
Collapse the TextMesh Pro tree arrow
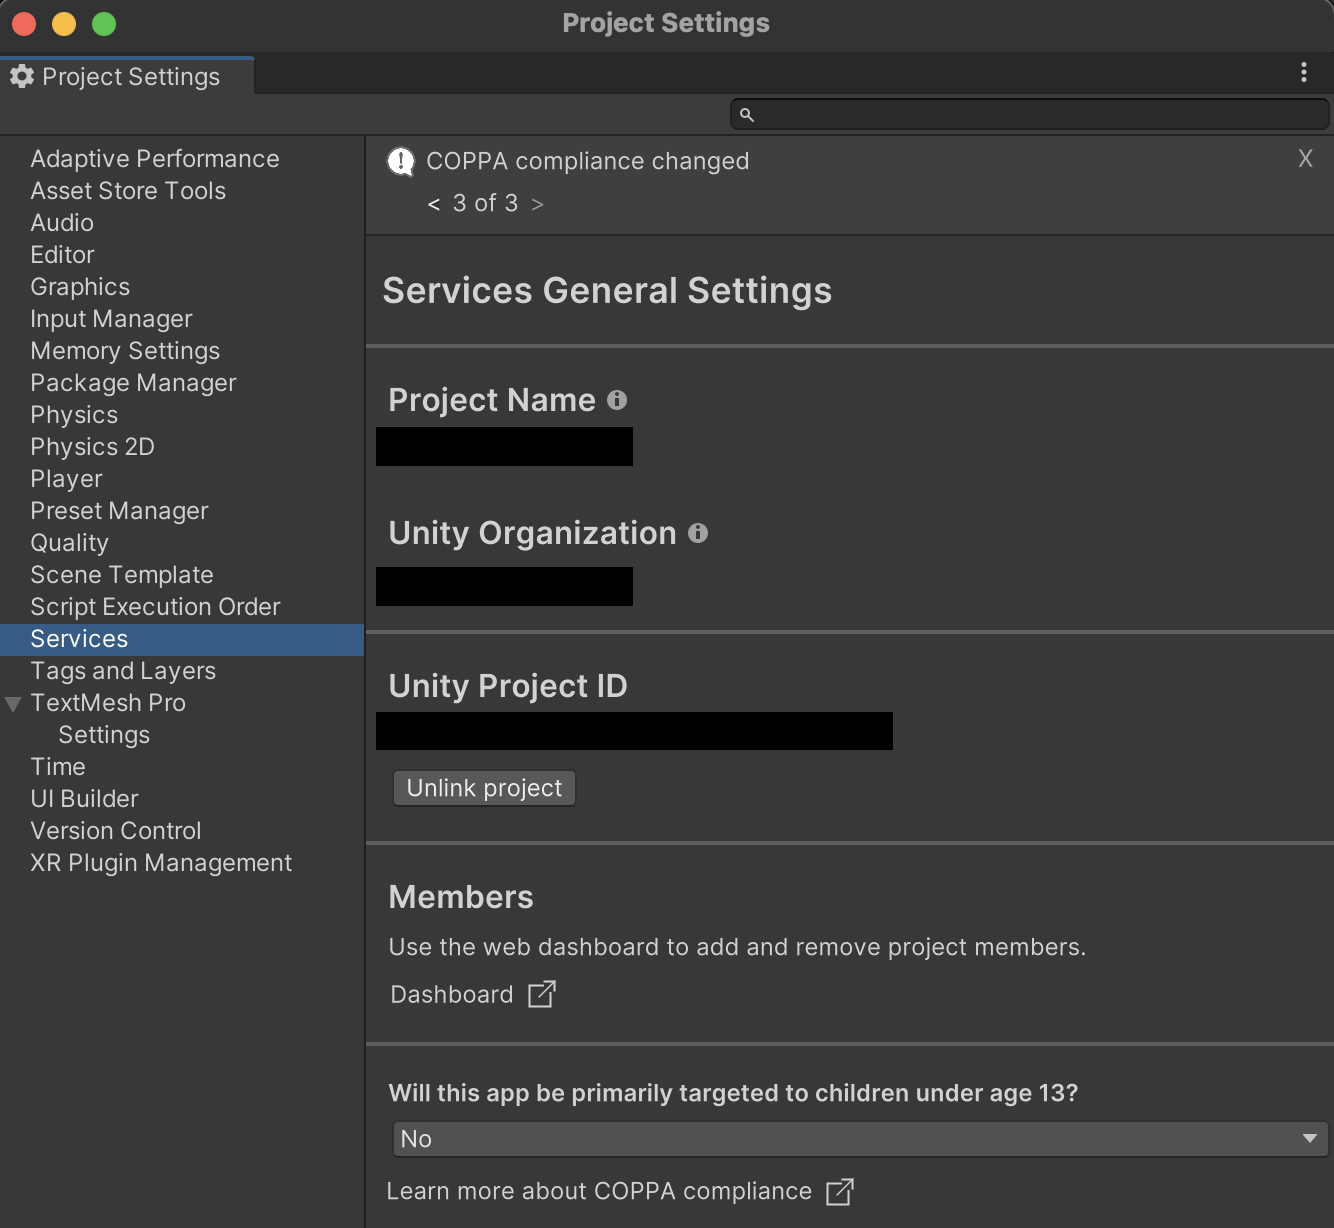point(13,704)
